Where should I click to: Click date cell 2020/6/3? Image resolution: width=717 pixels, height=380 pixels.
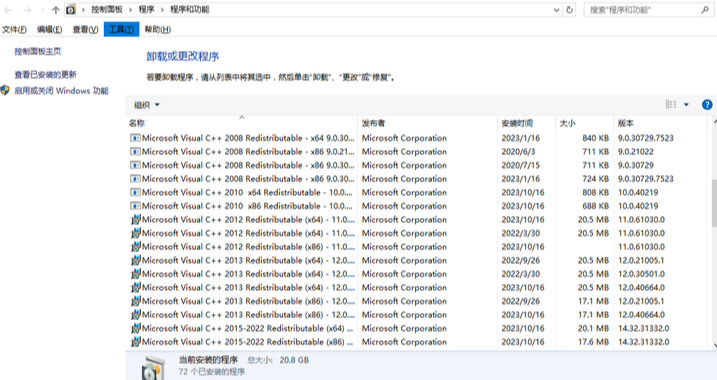tap(518, 151)
